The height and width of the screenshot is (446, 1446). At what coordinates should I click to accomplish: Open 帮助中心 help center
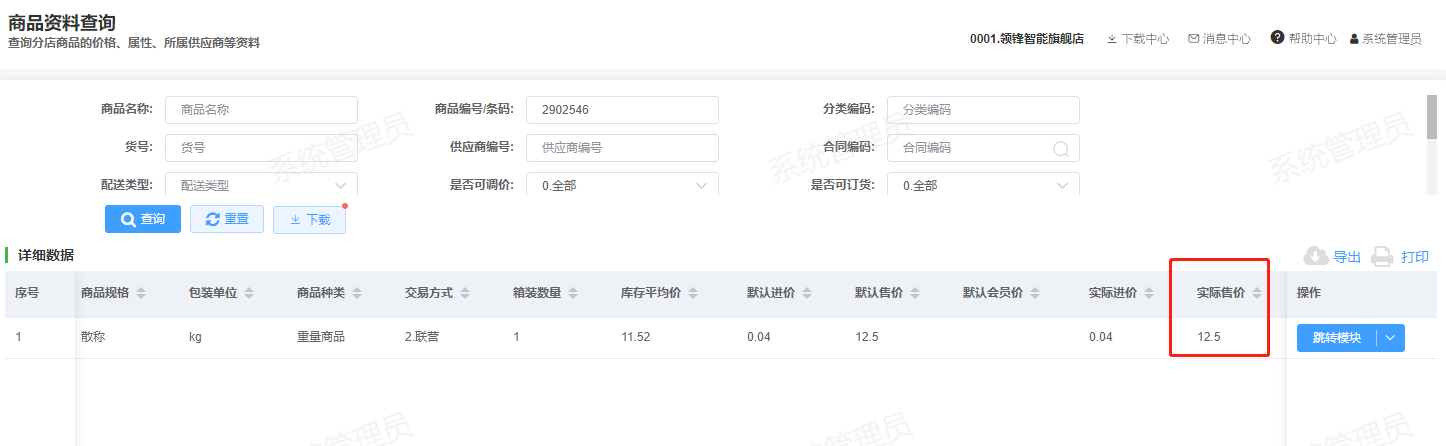1304,38
